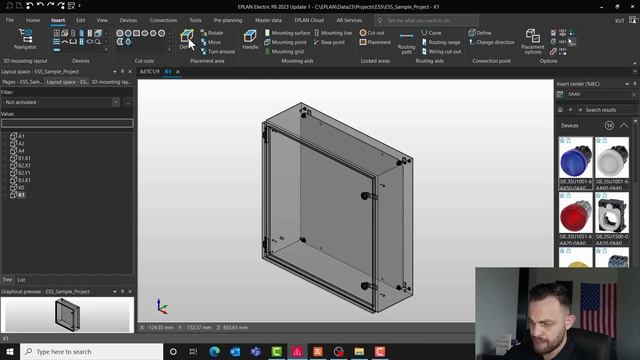Favorite the red pushbutton device

(x=562, y=196)
